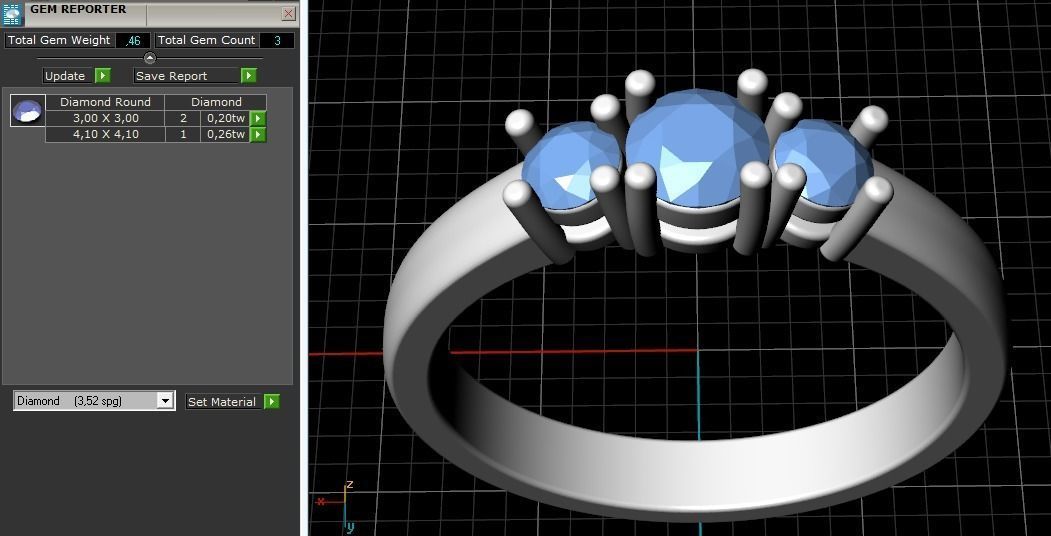The height and width of the screenshot is (536, 1051).
Task: Collapse the panel with the round arrow
Action: coord(149,58)
